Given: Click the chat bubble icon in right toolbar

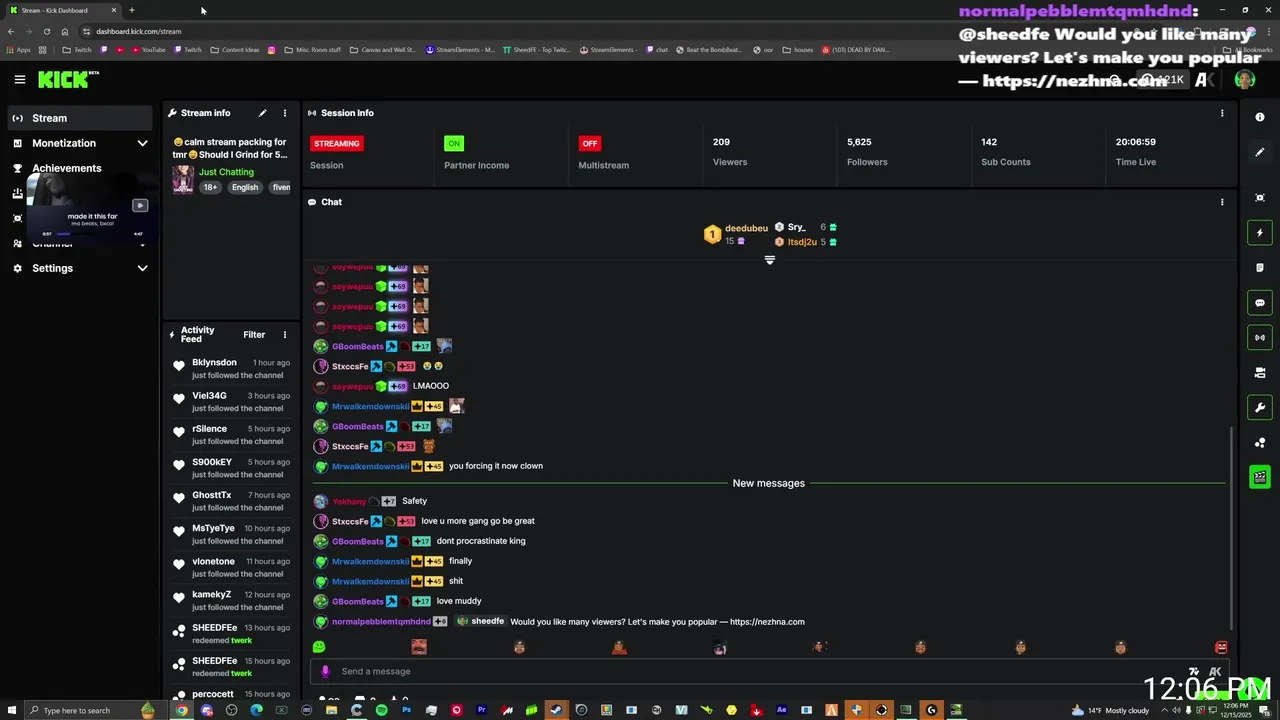Looking at the screenshot, I should click(x=1259, y=303).
